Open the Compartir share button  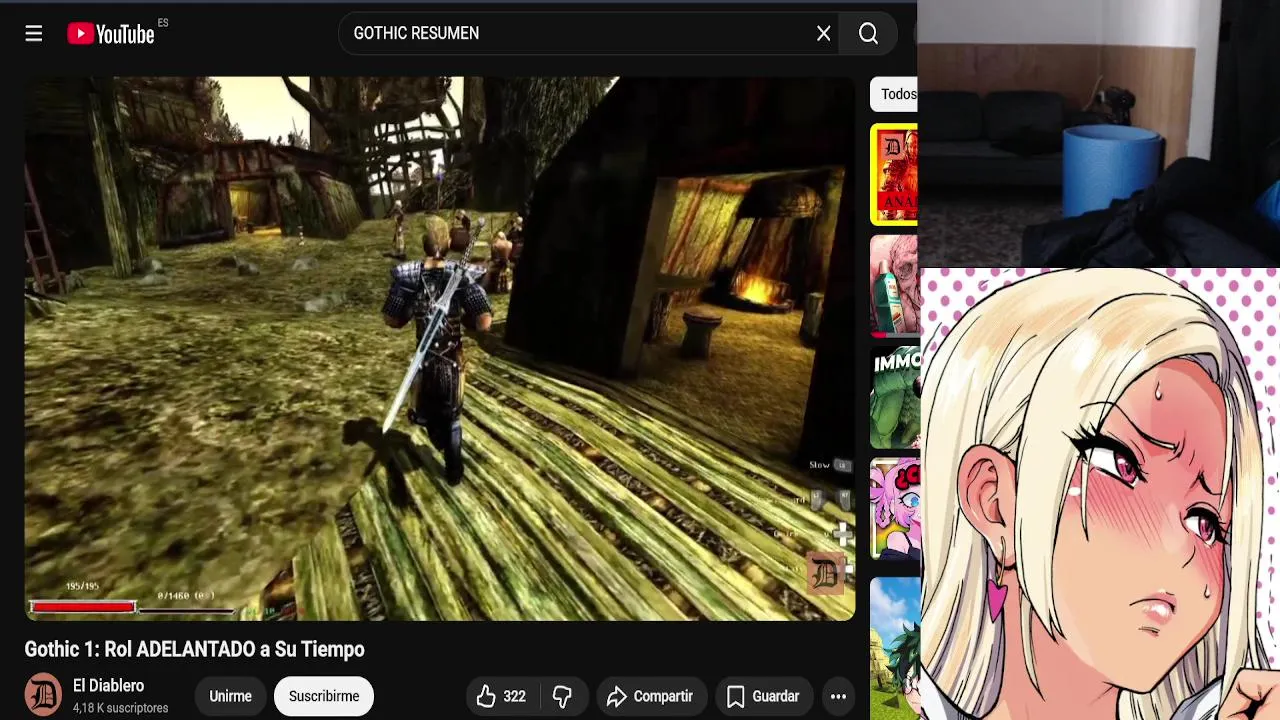pos(651,696)
